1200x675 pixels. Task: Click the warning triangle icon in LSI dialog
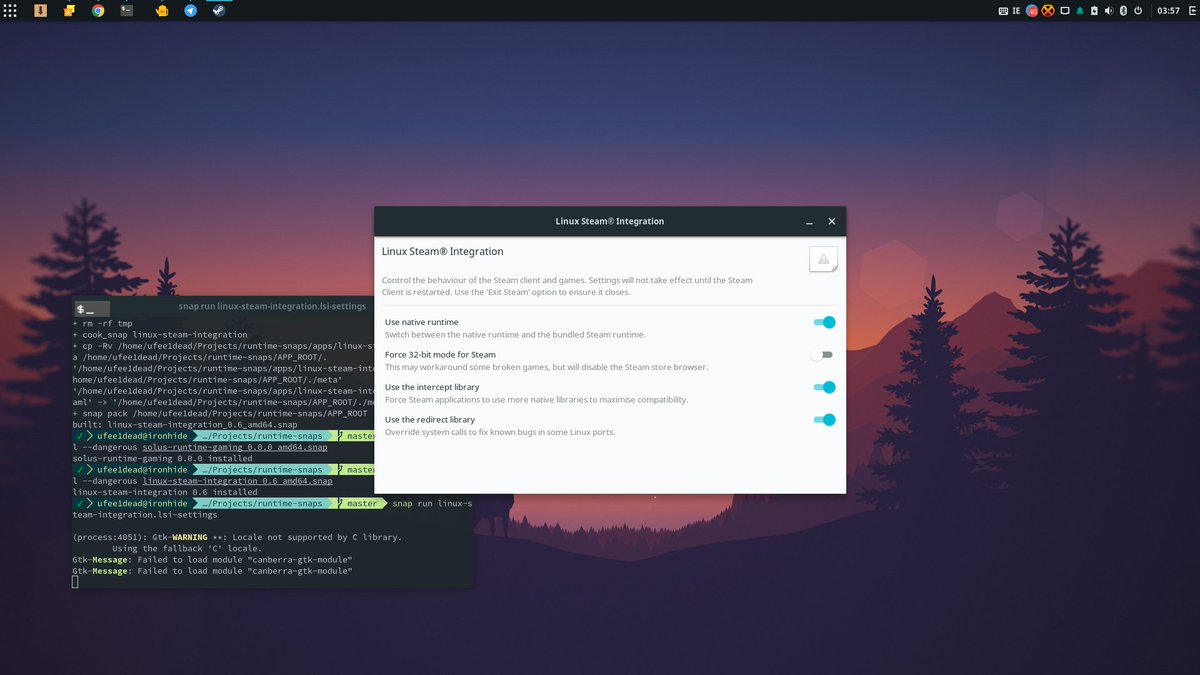[823, 259]
